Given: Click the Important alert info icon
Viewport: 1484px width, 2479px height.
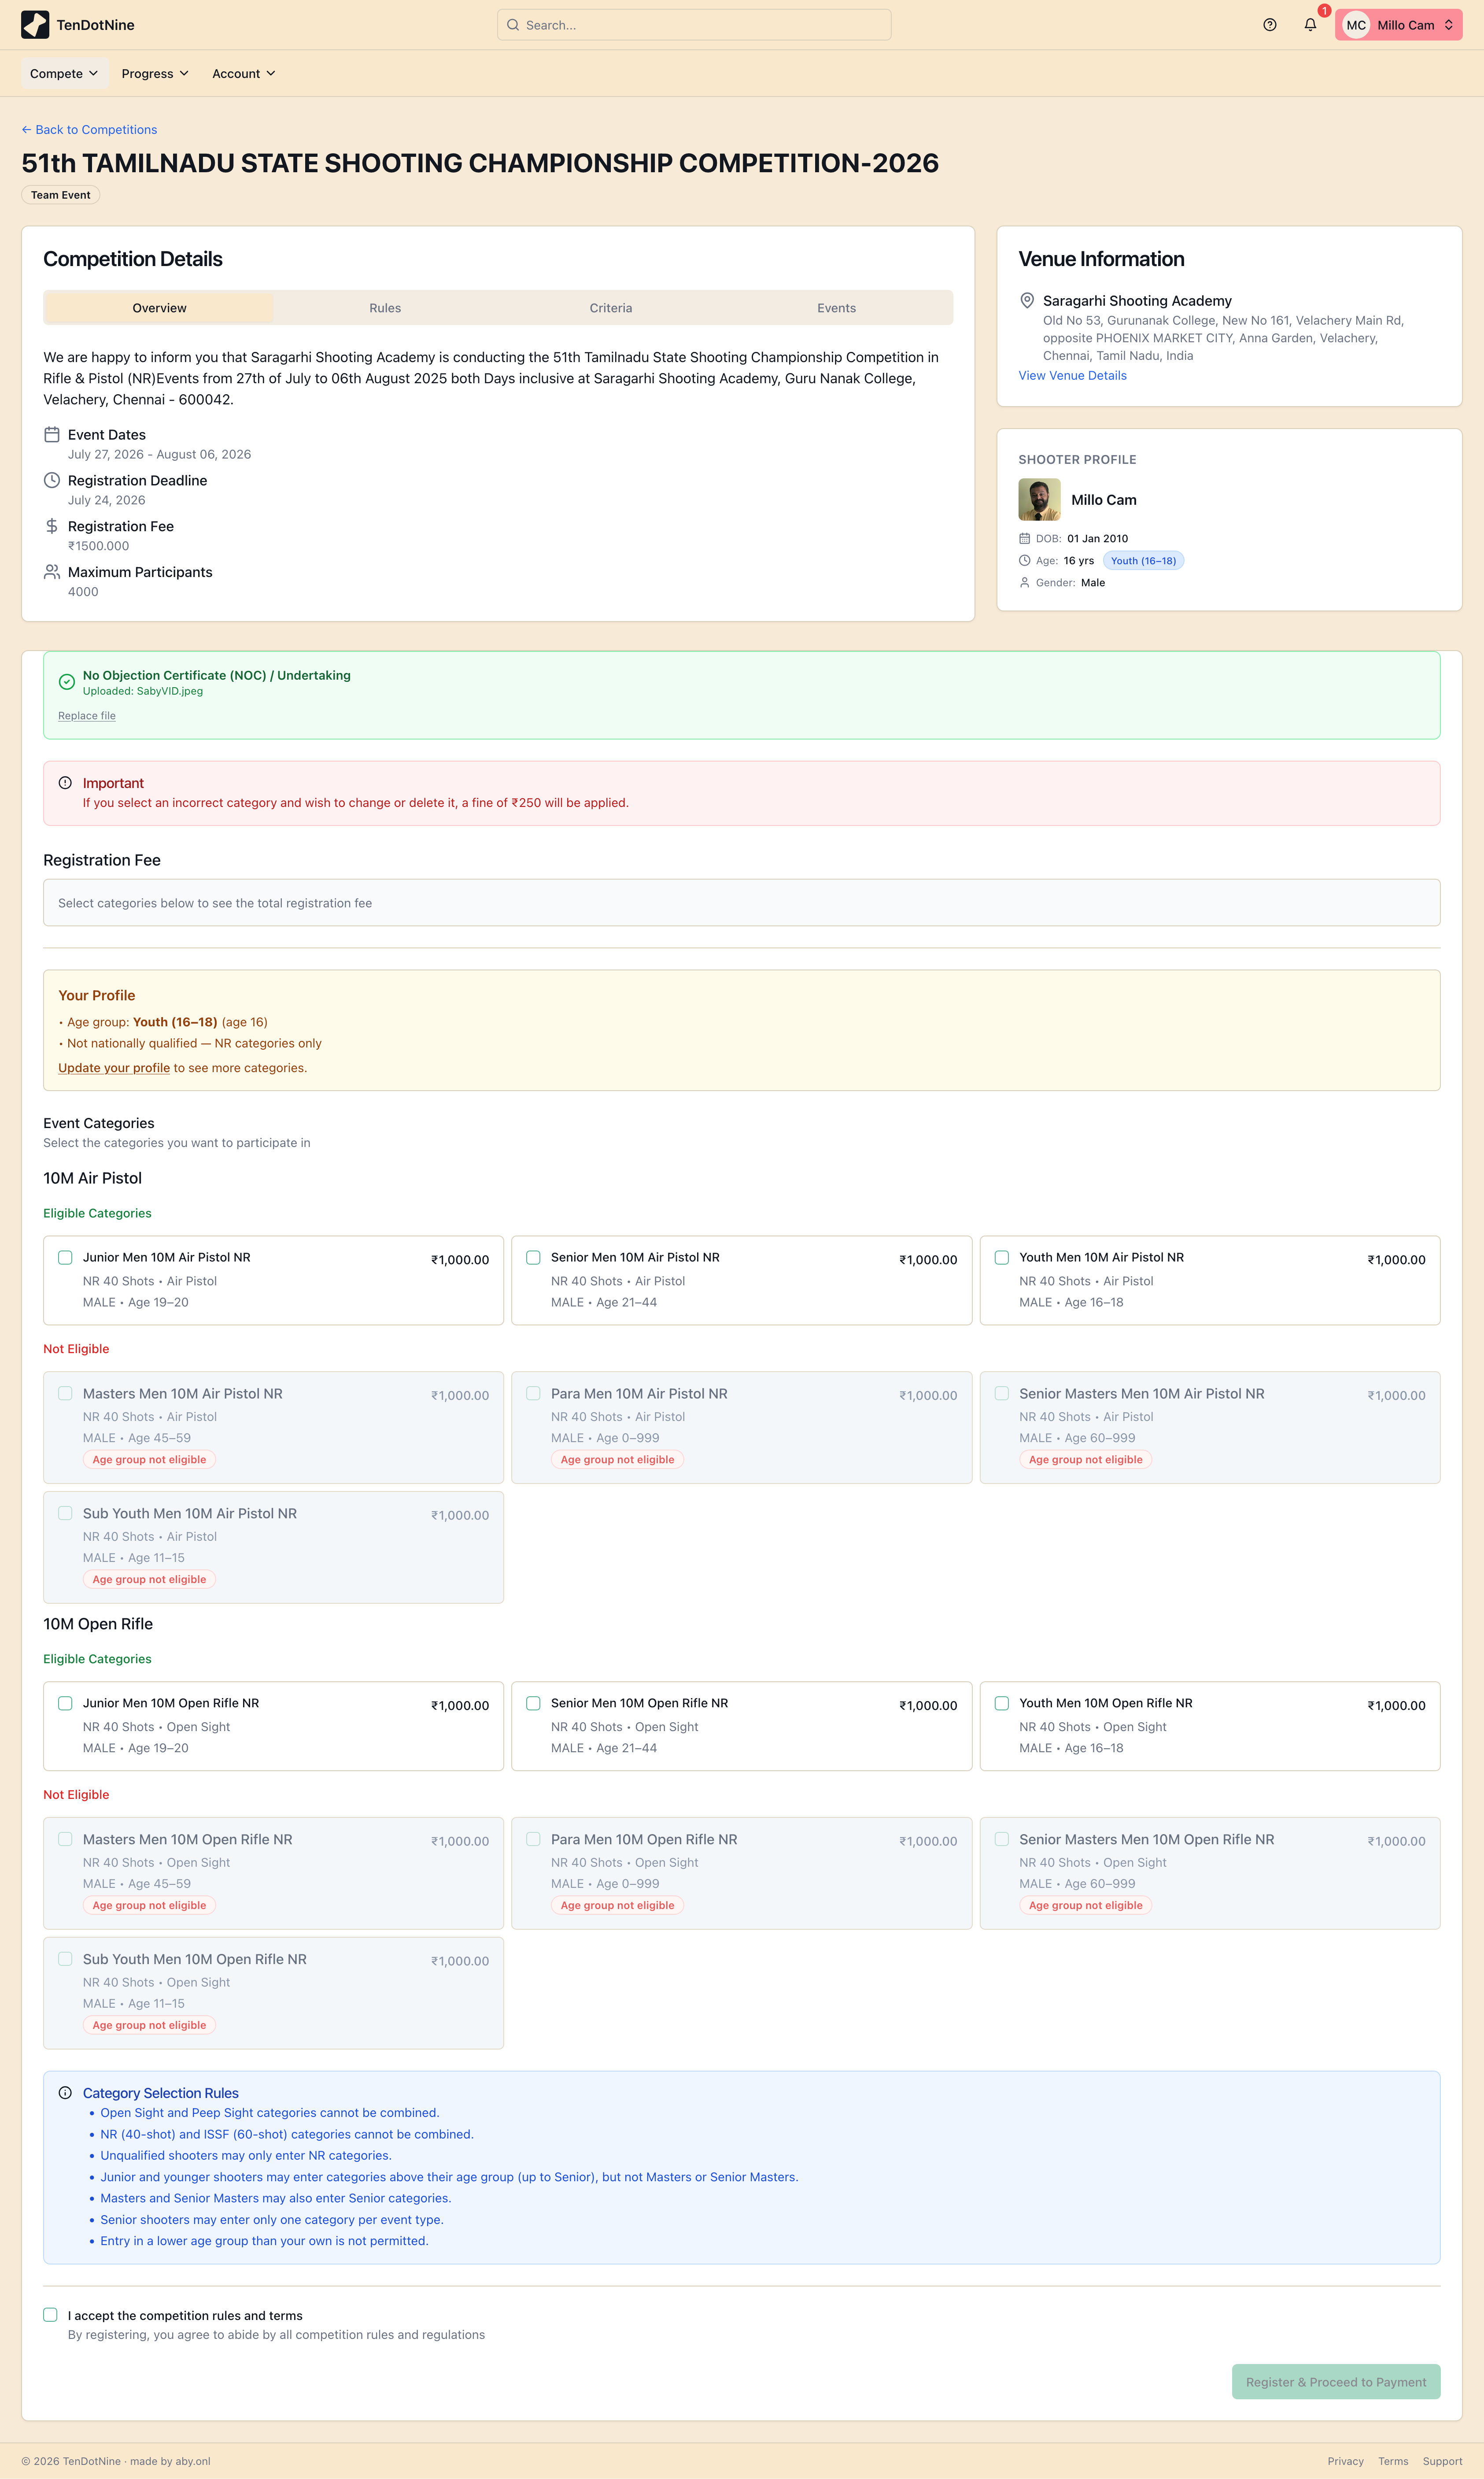Looking at the screenshot, I should [65, 783].
